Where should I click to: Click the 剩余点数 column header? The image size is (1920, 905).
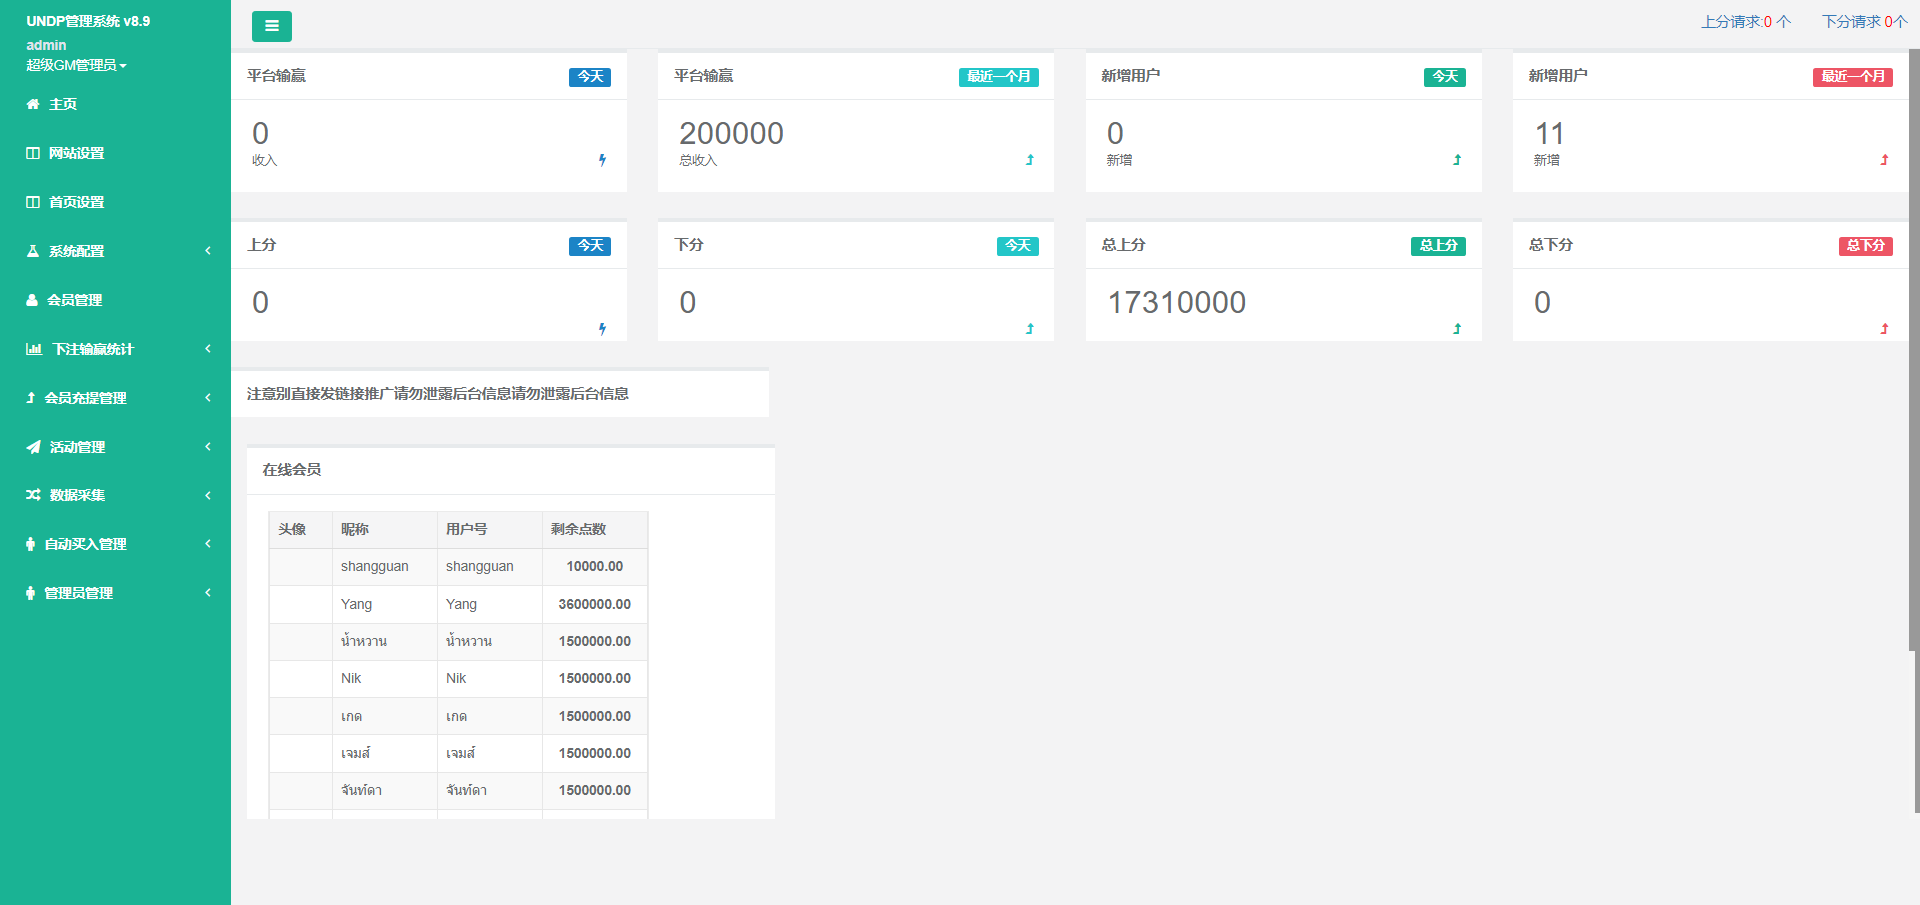click(x=578, y=529)
